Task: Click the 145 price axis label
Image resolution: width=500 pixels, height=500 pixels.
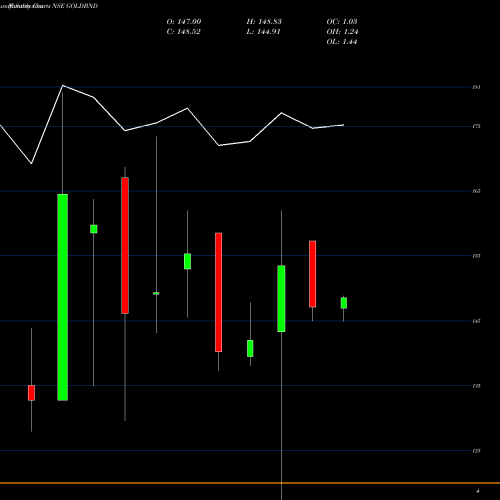Action: [x=476, y=321]
